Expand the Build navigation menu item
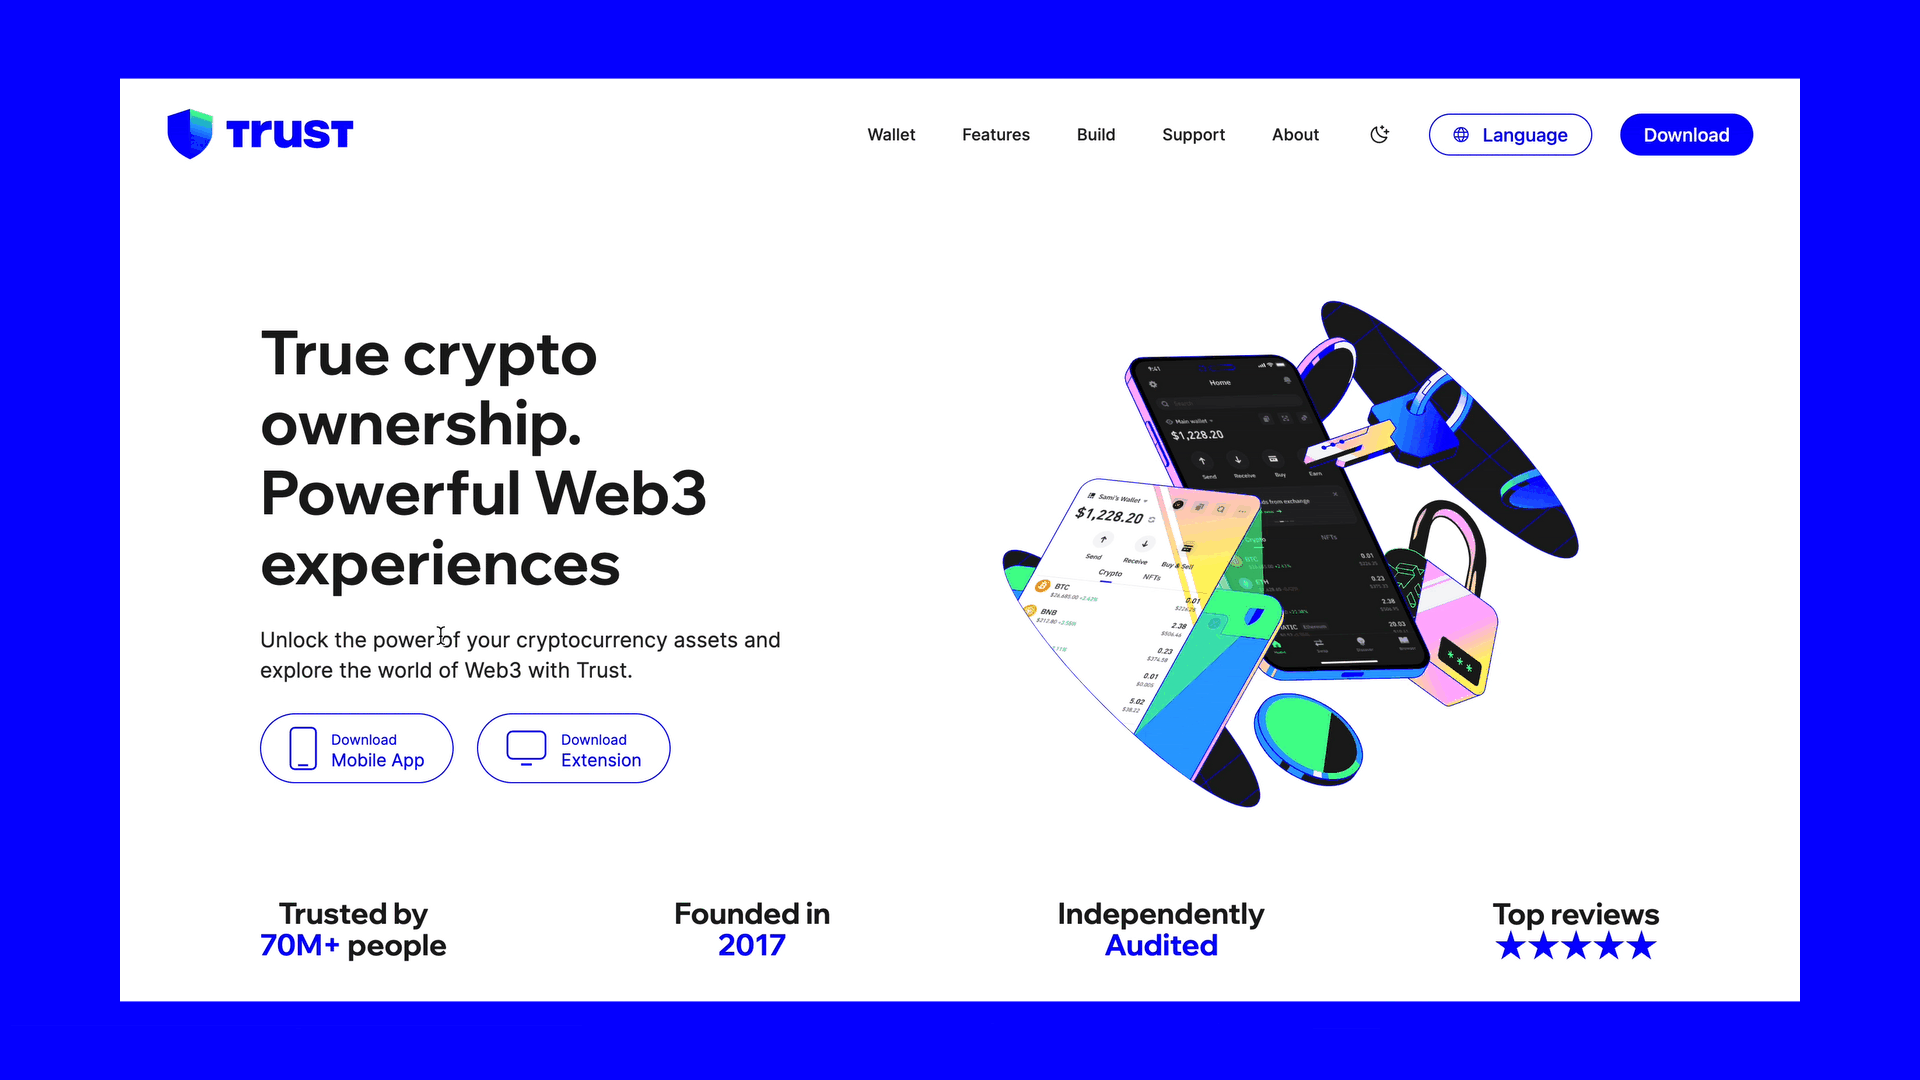The height and width of the screenshot is (1080, 1920). coord(1096,133)
